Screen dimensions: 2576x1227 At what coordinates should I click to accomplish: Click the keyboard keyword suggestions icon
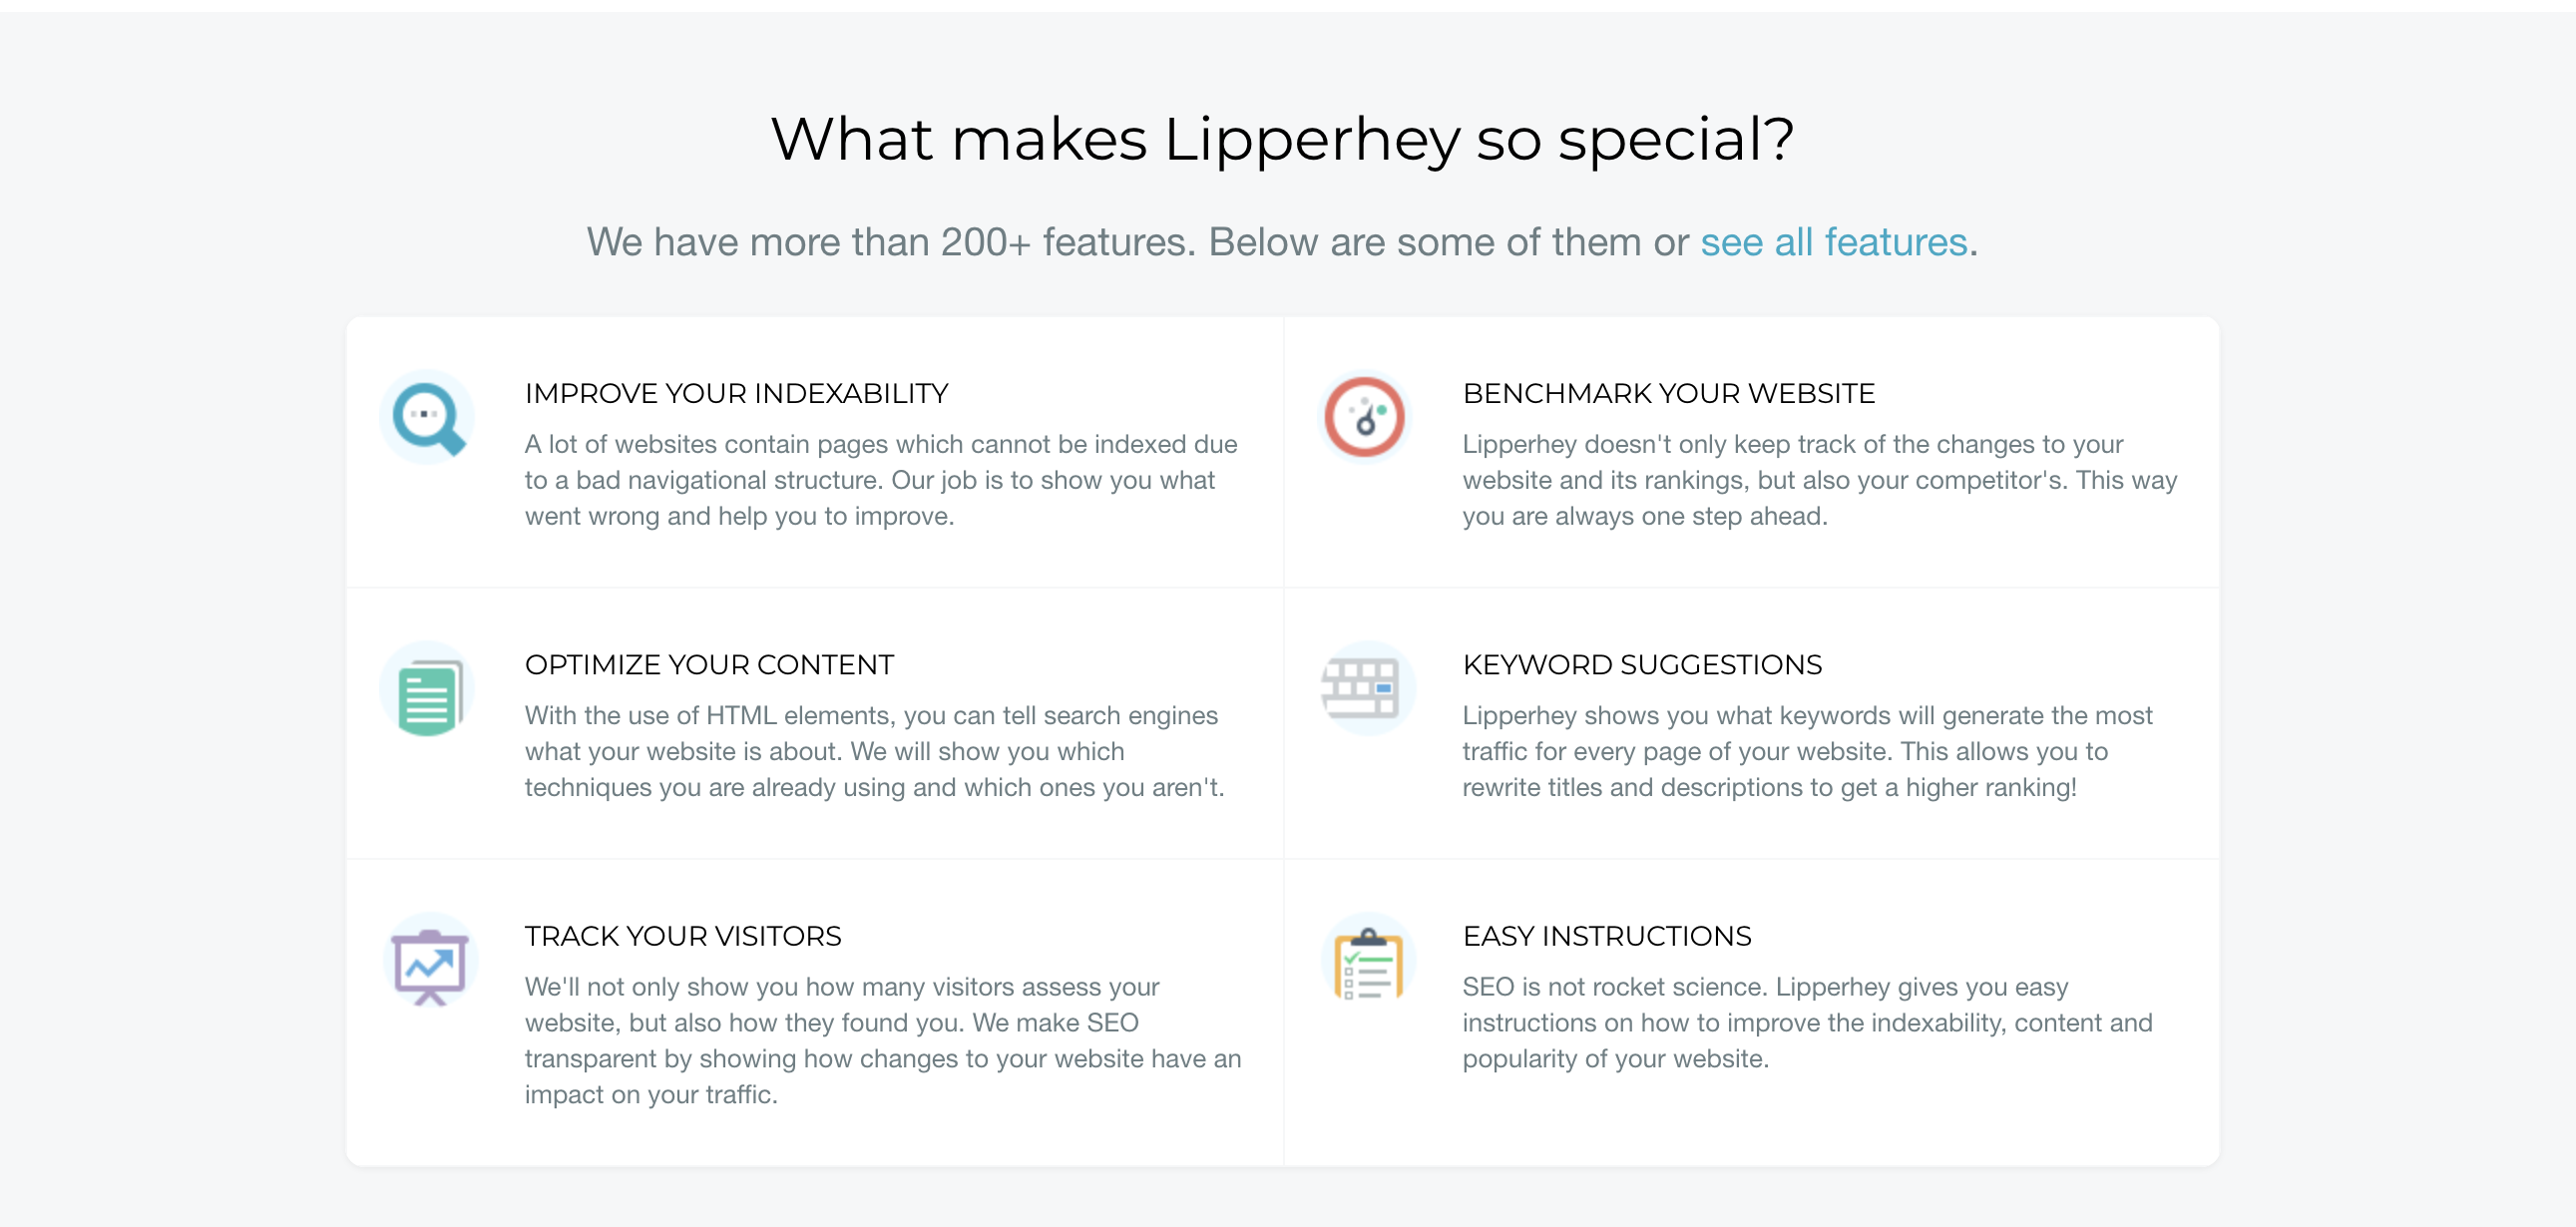point(1365,689)
